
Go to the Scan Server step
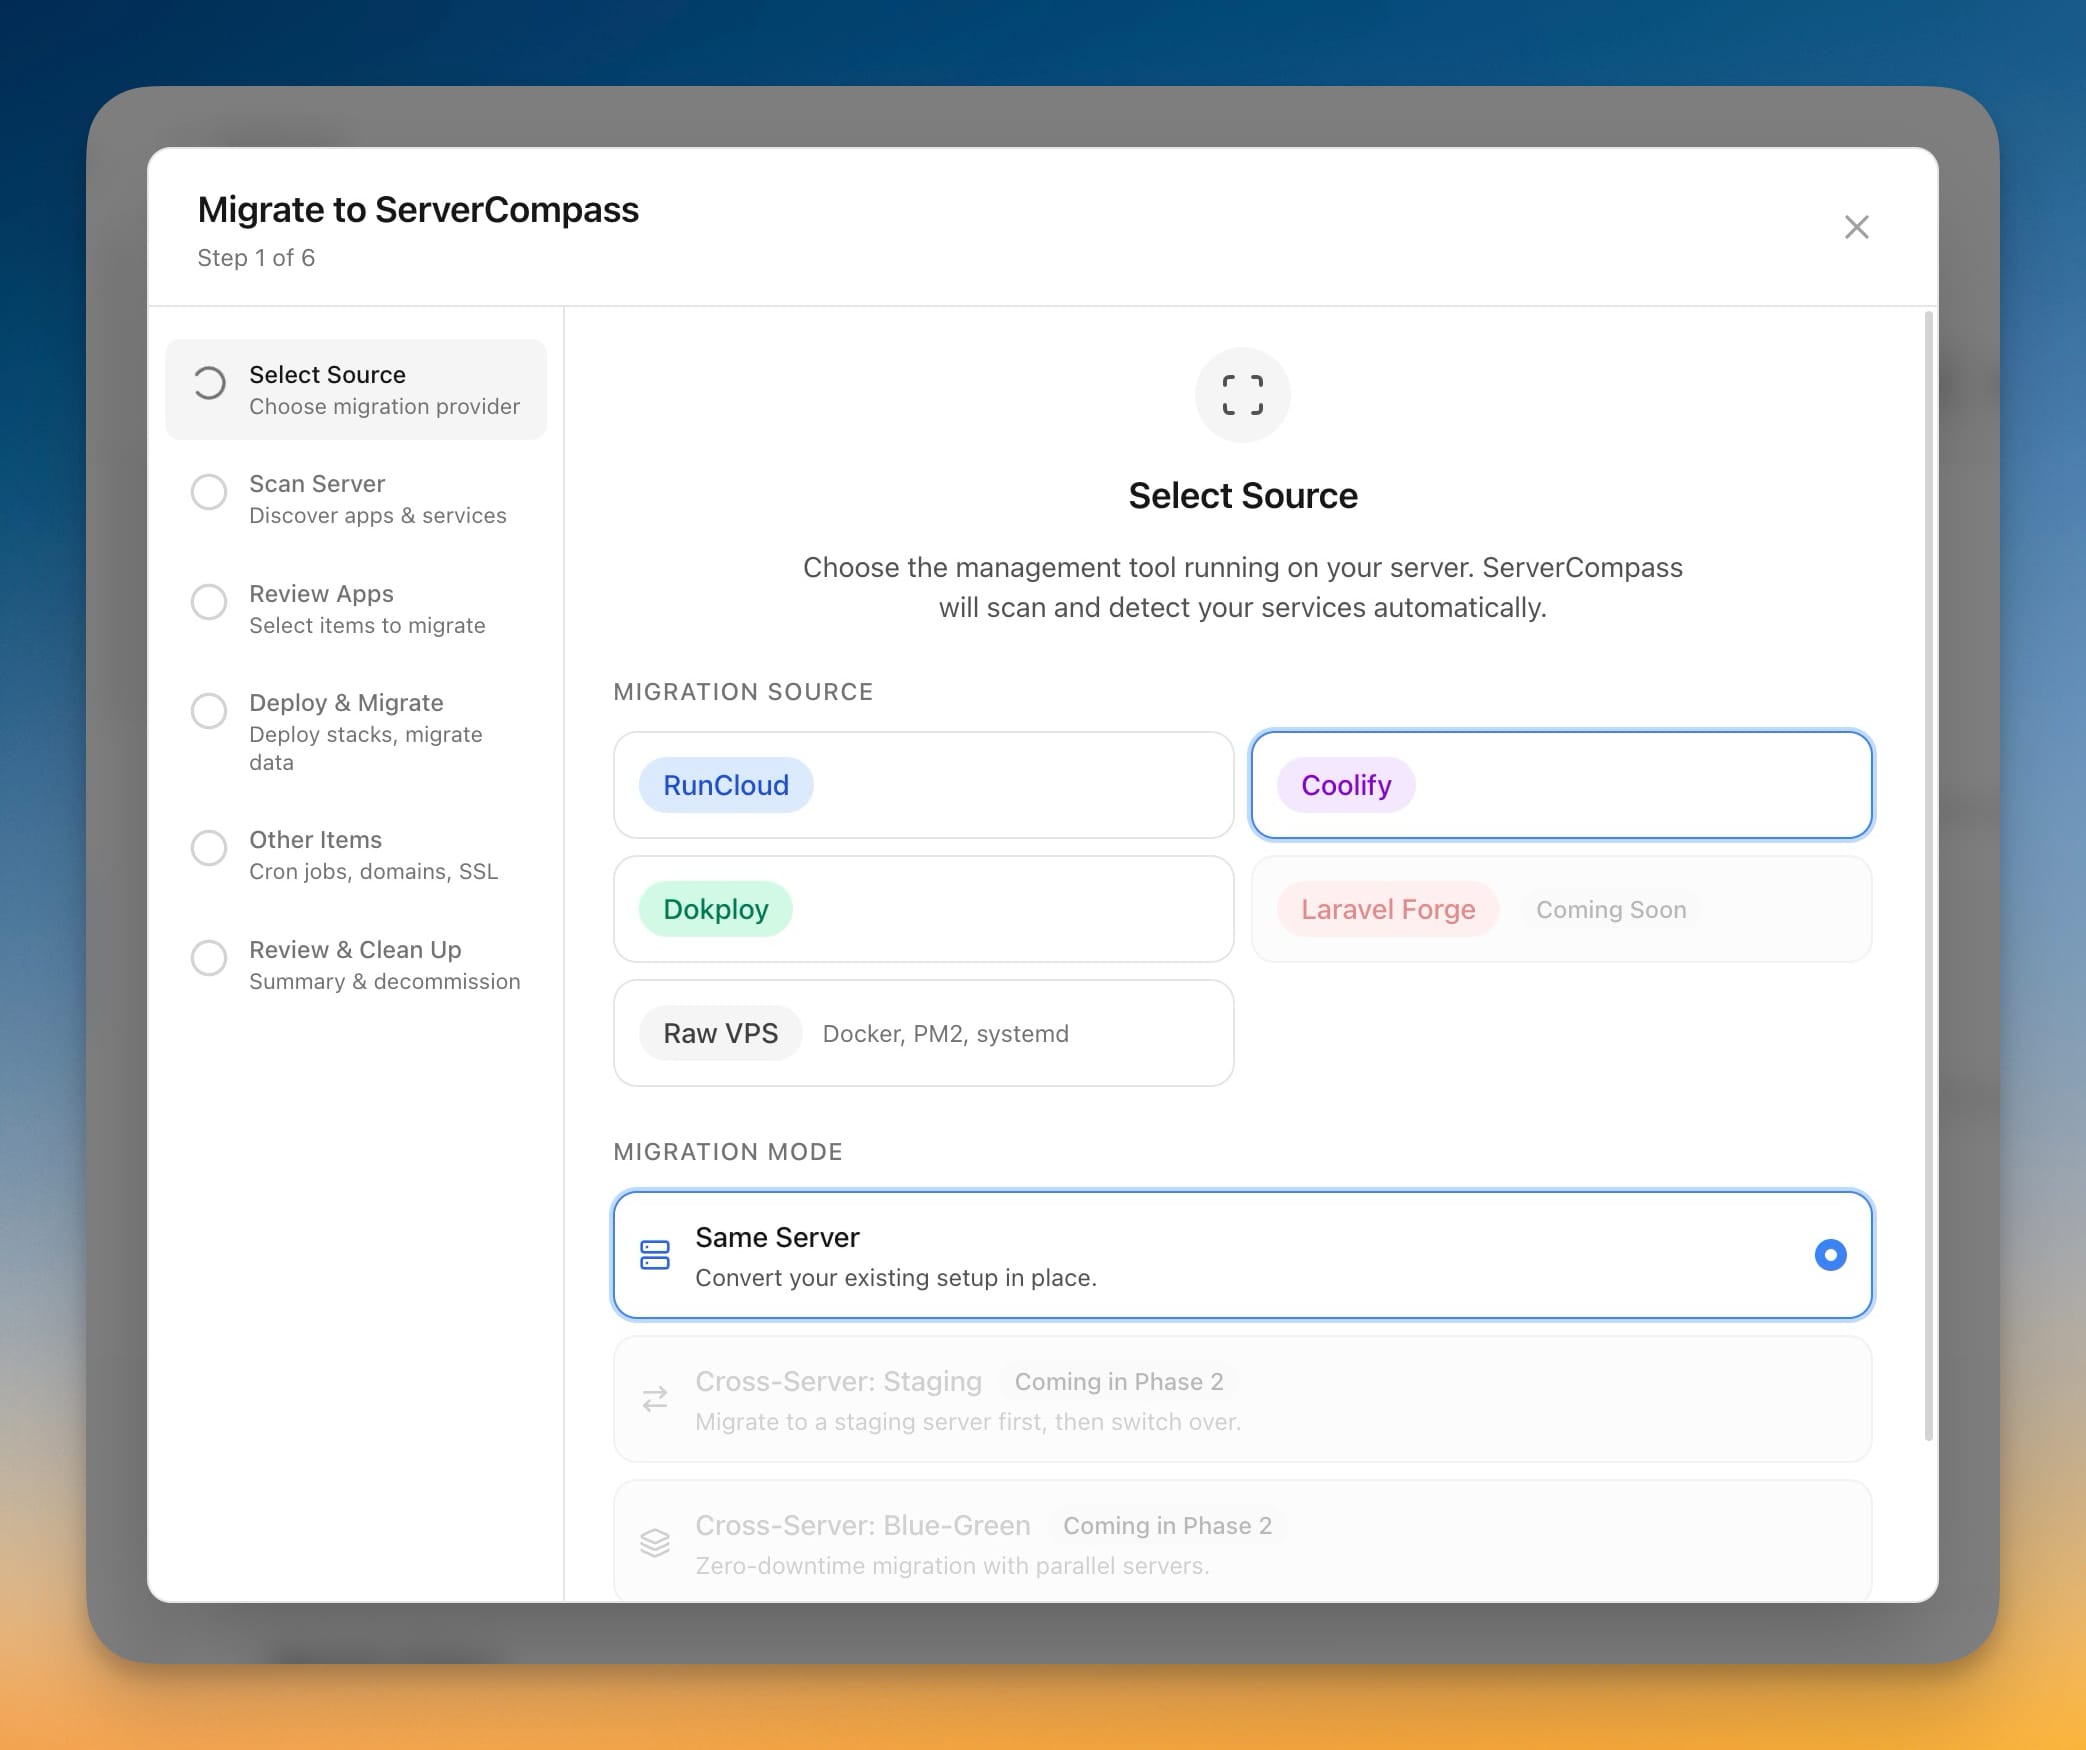tap(356, 499)
